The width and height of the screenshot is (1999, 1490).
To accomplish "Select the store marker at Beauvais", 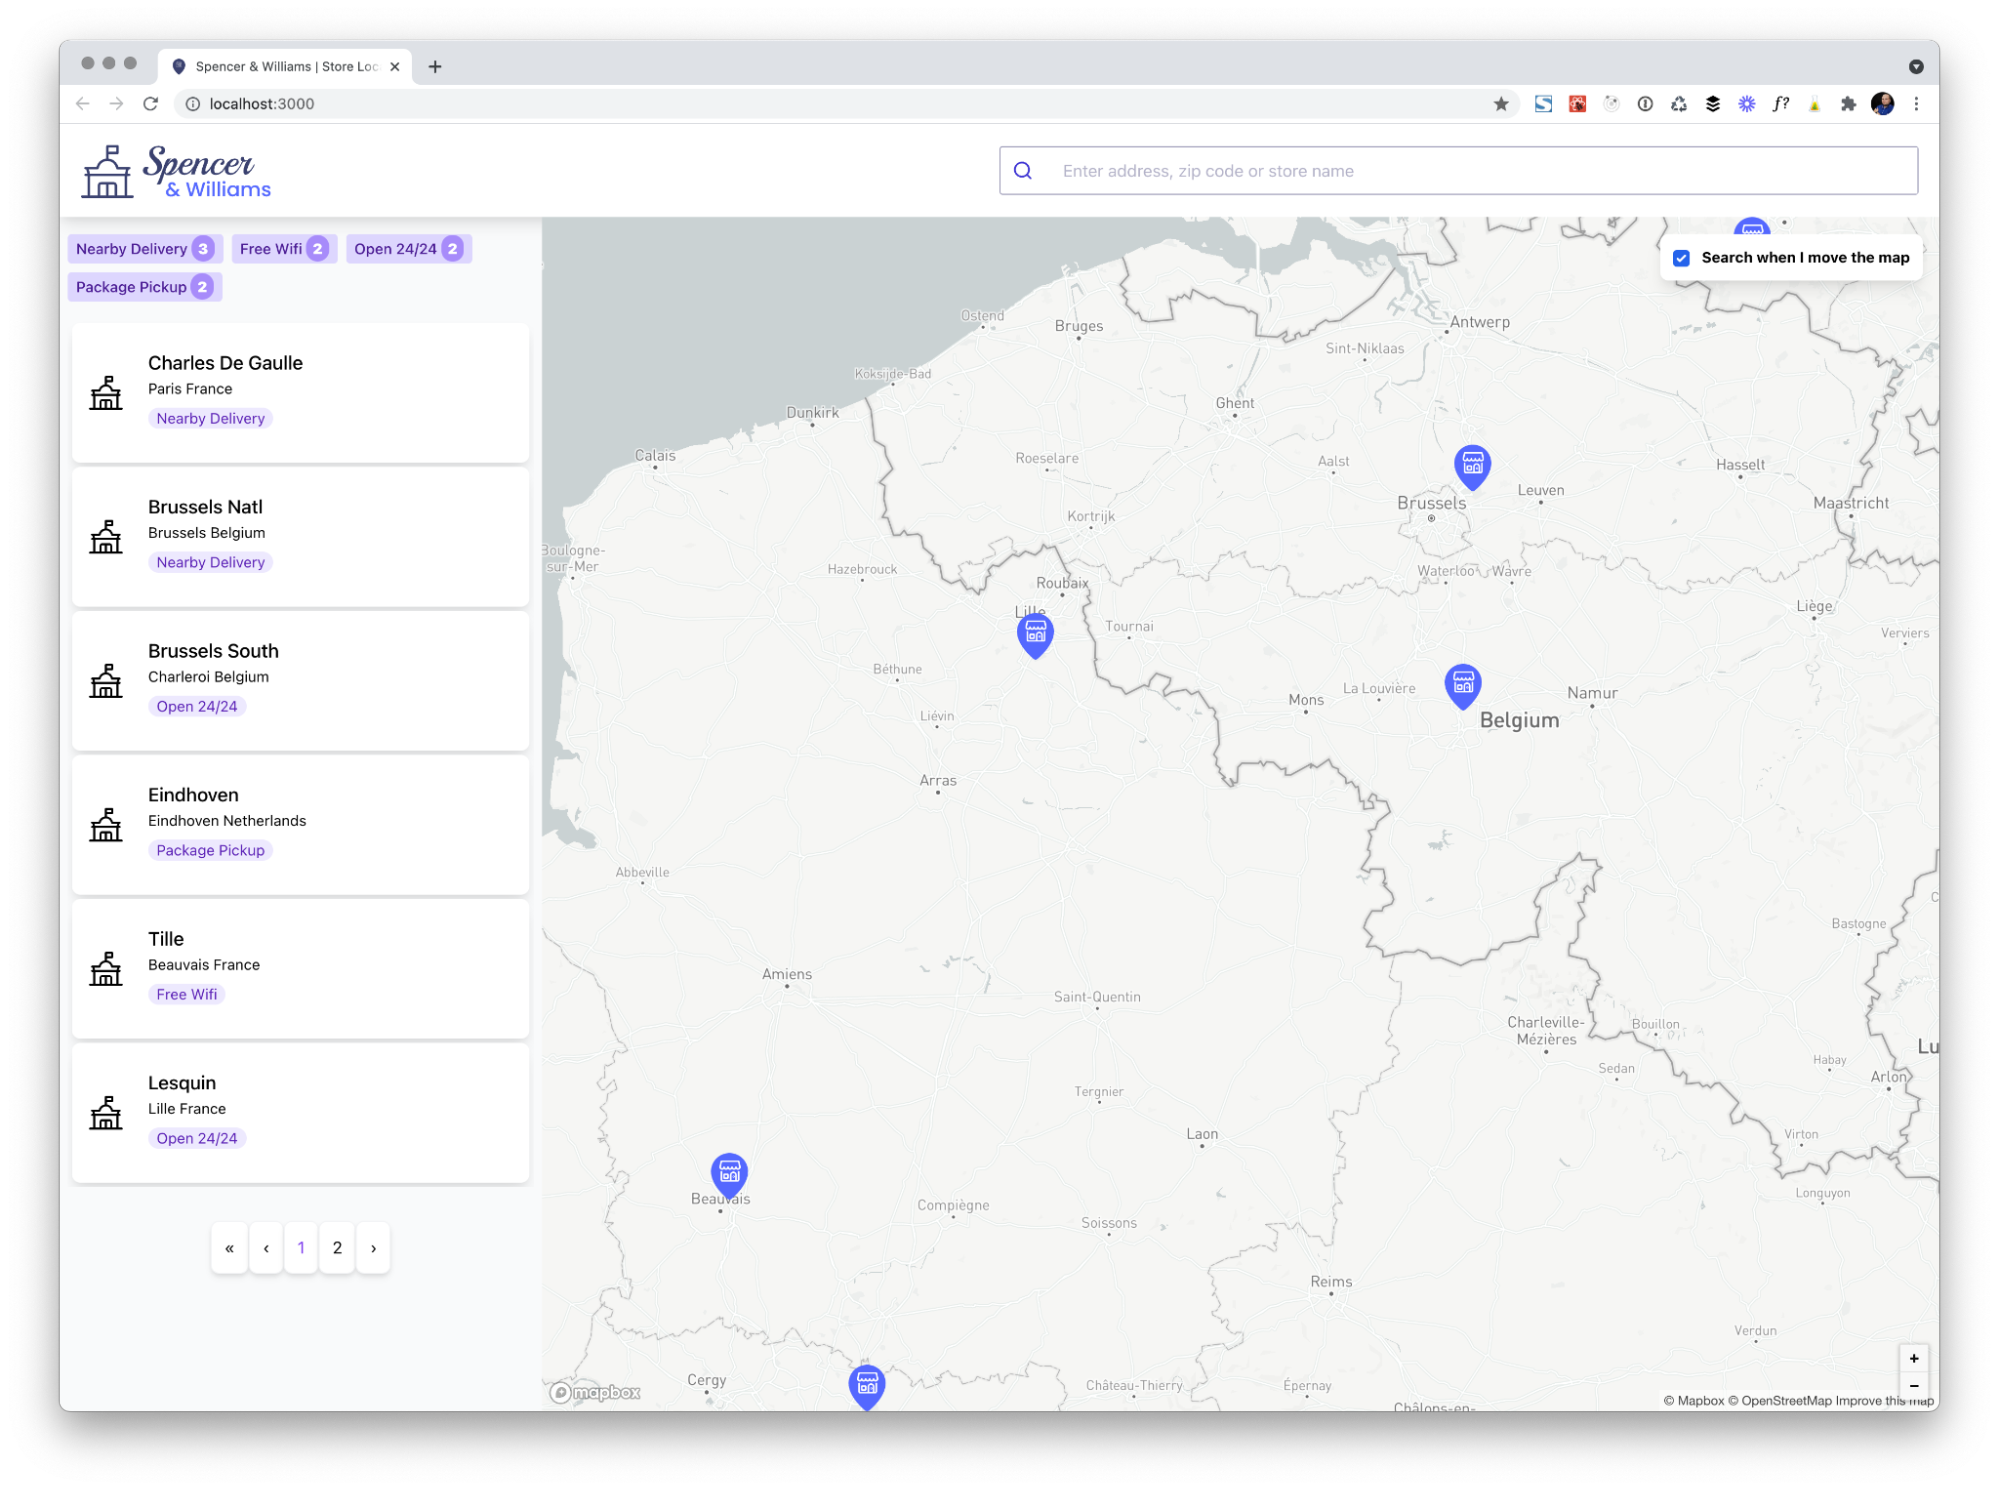I will [x=729, y=1175].
